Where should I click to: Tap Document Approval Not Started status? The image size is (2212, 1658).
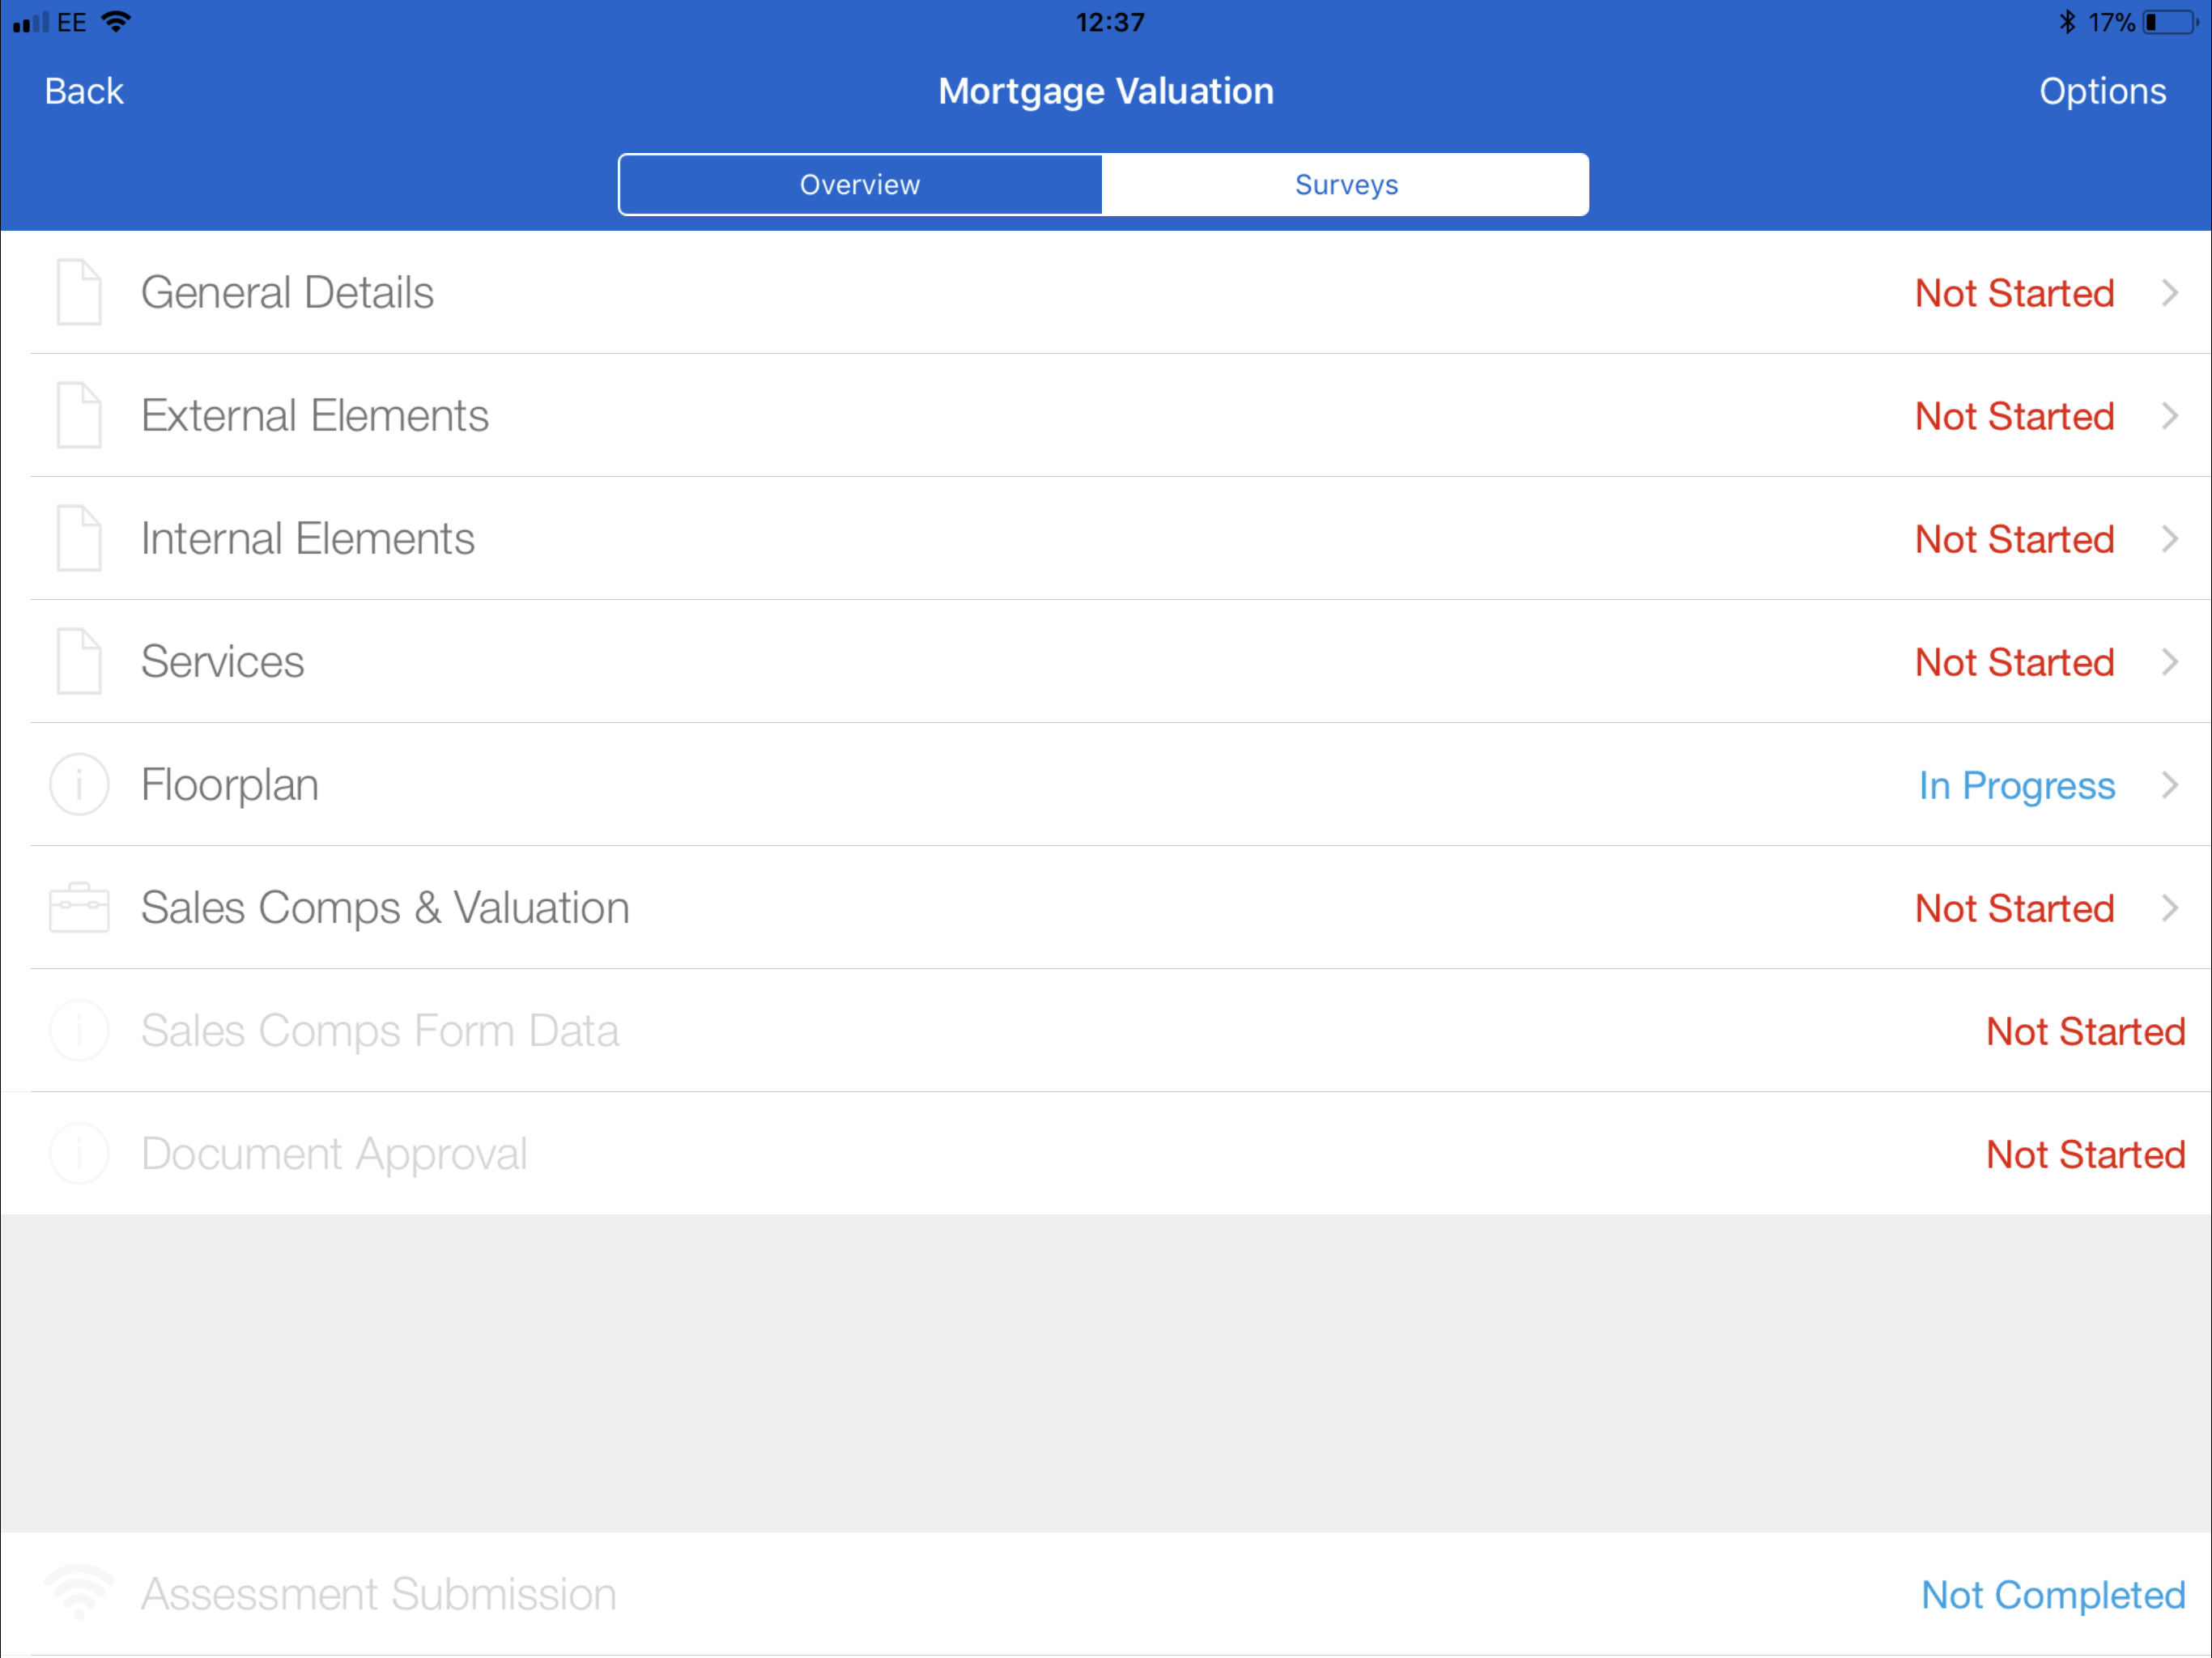(x=2085, y=1154)
